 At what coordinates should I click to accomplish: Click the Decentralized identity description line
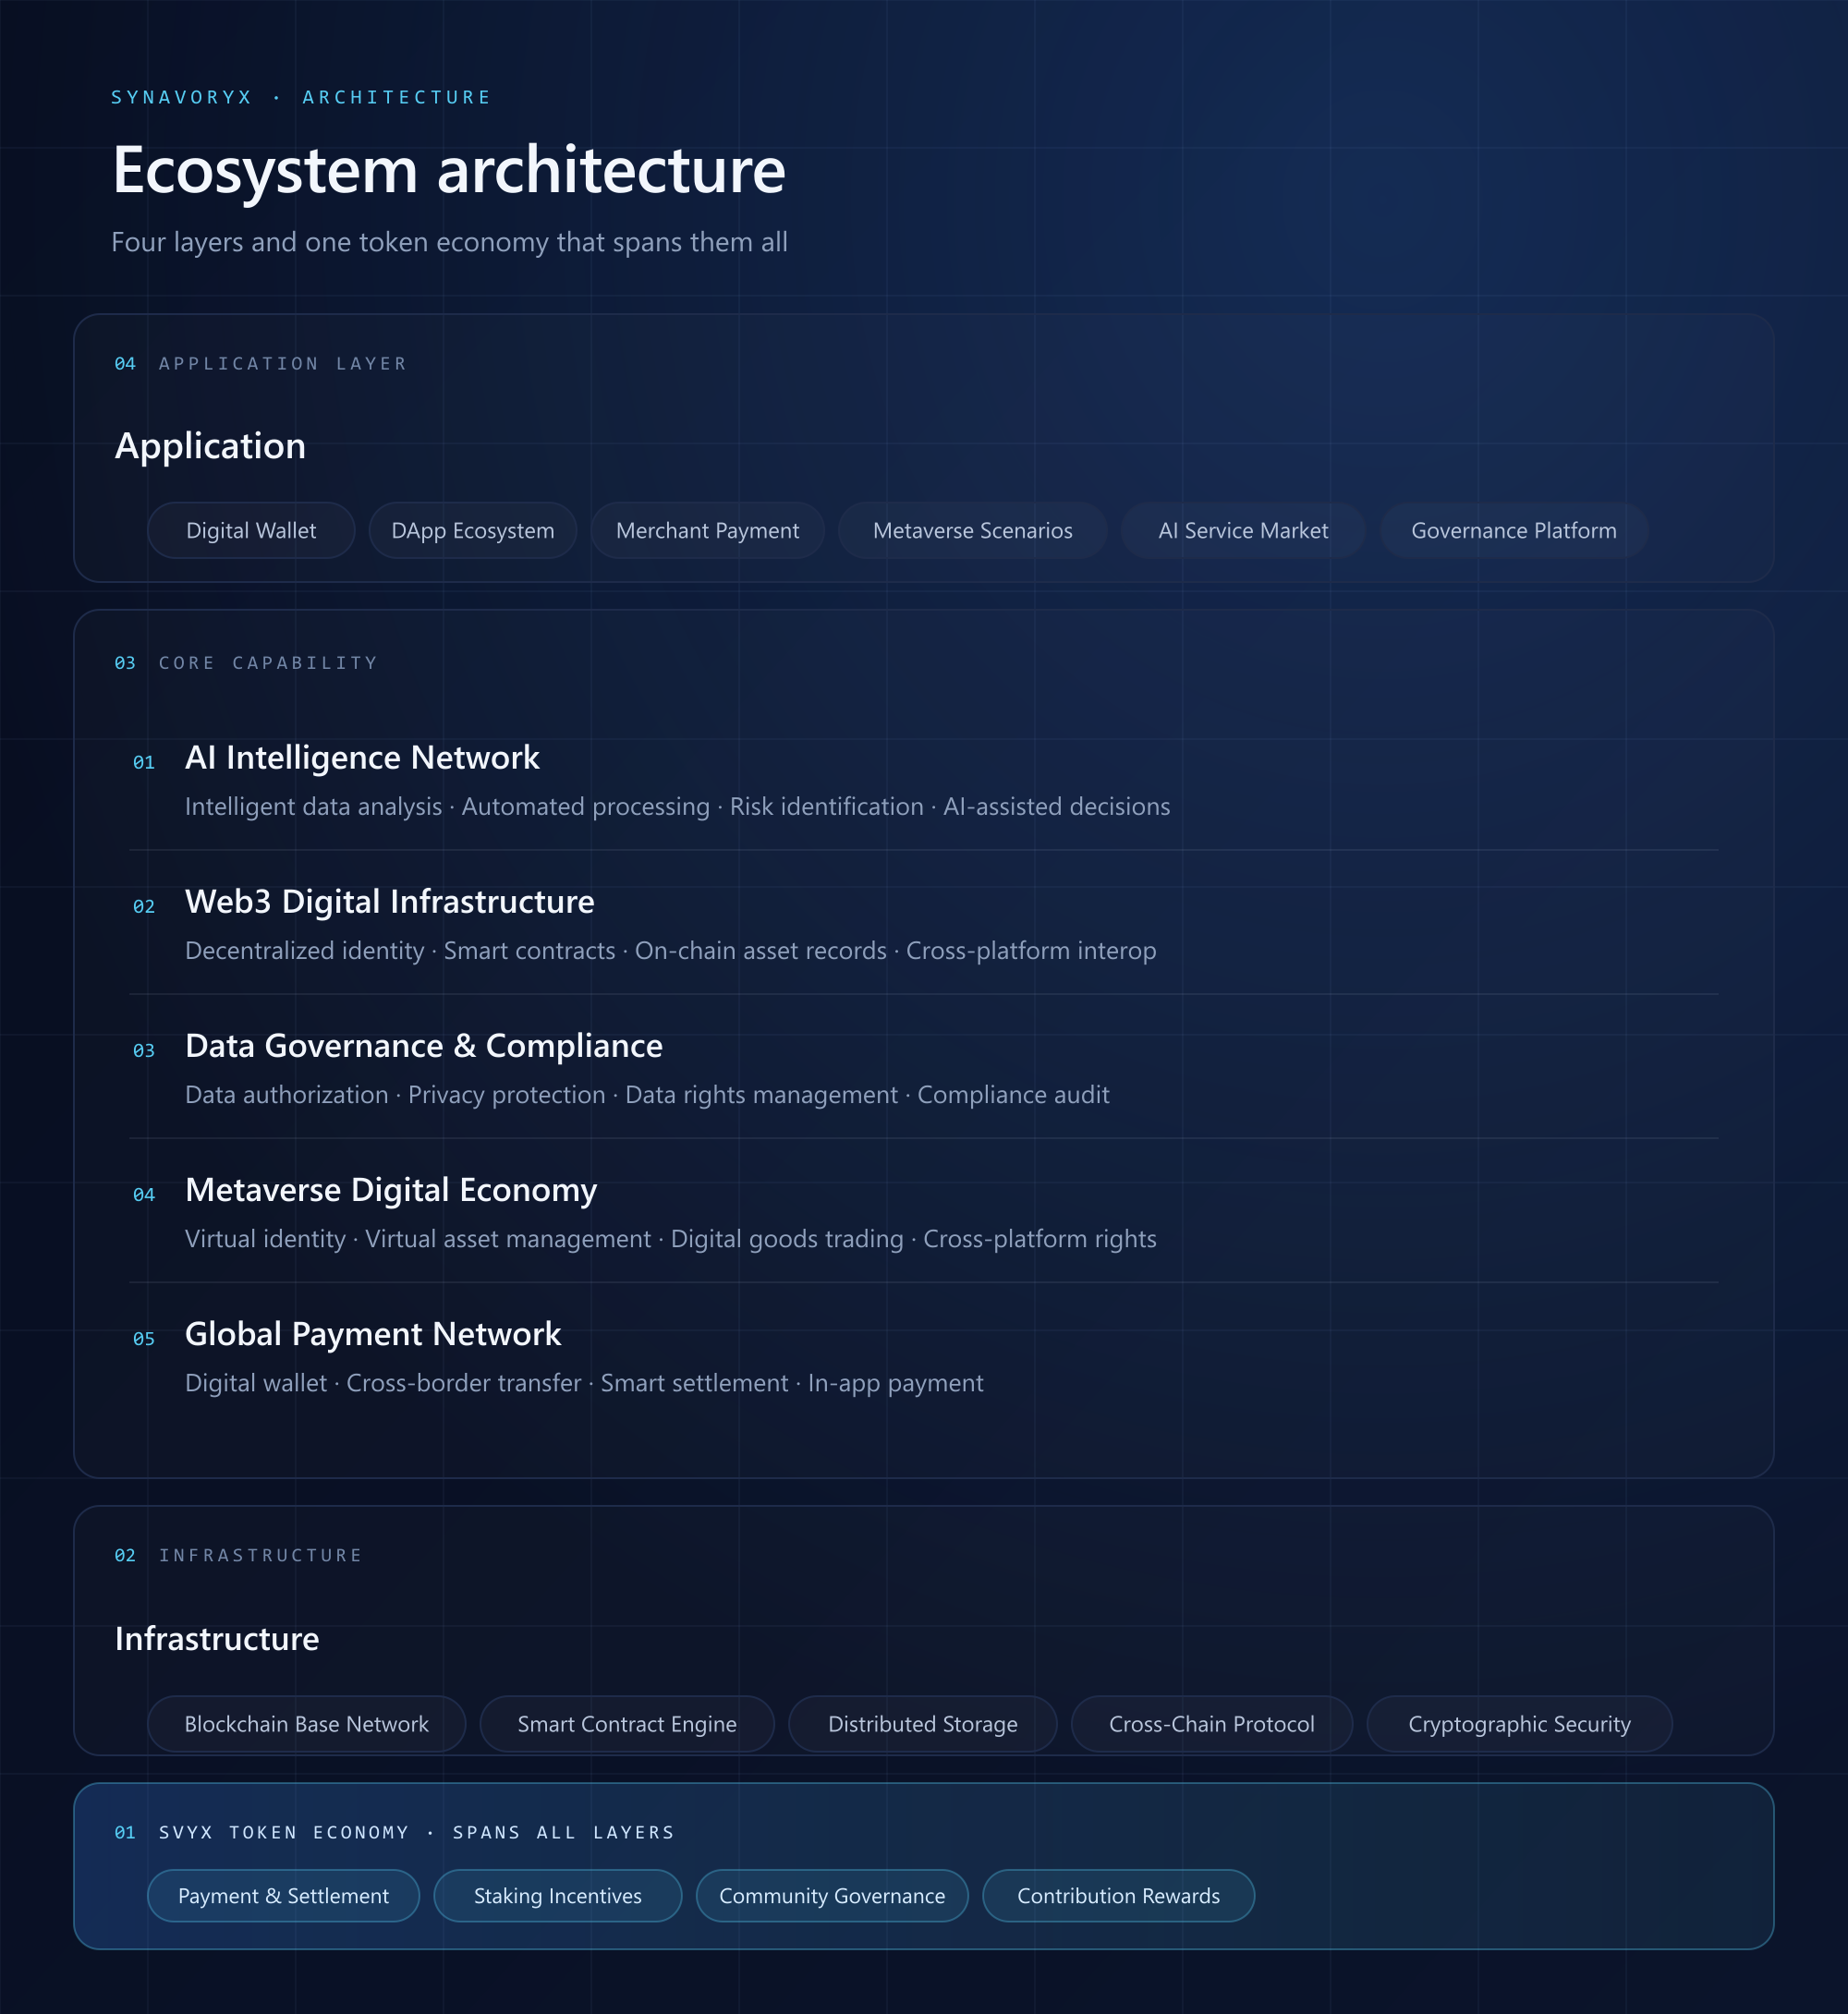[x=670, y=951]
